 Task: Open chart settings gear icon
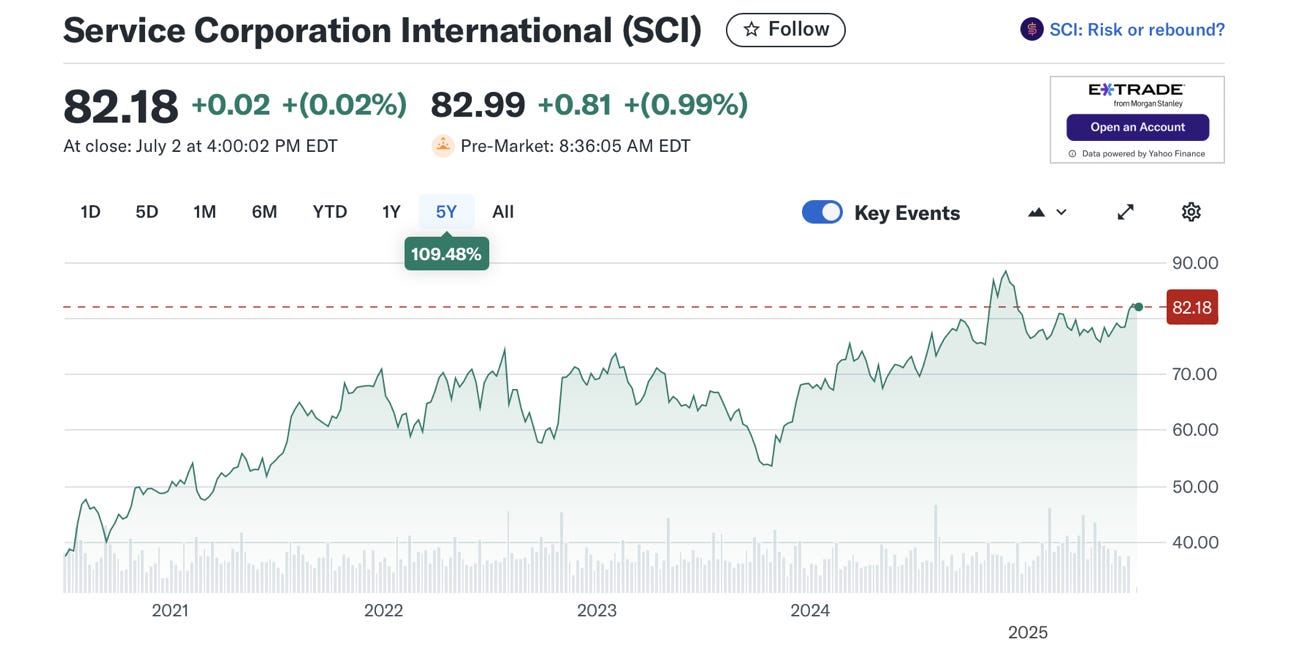click(1190, 212)
